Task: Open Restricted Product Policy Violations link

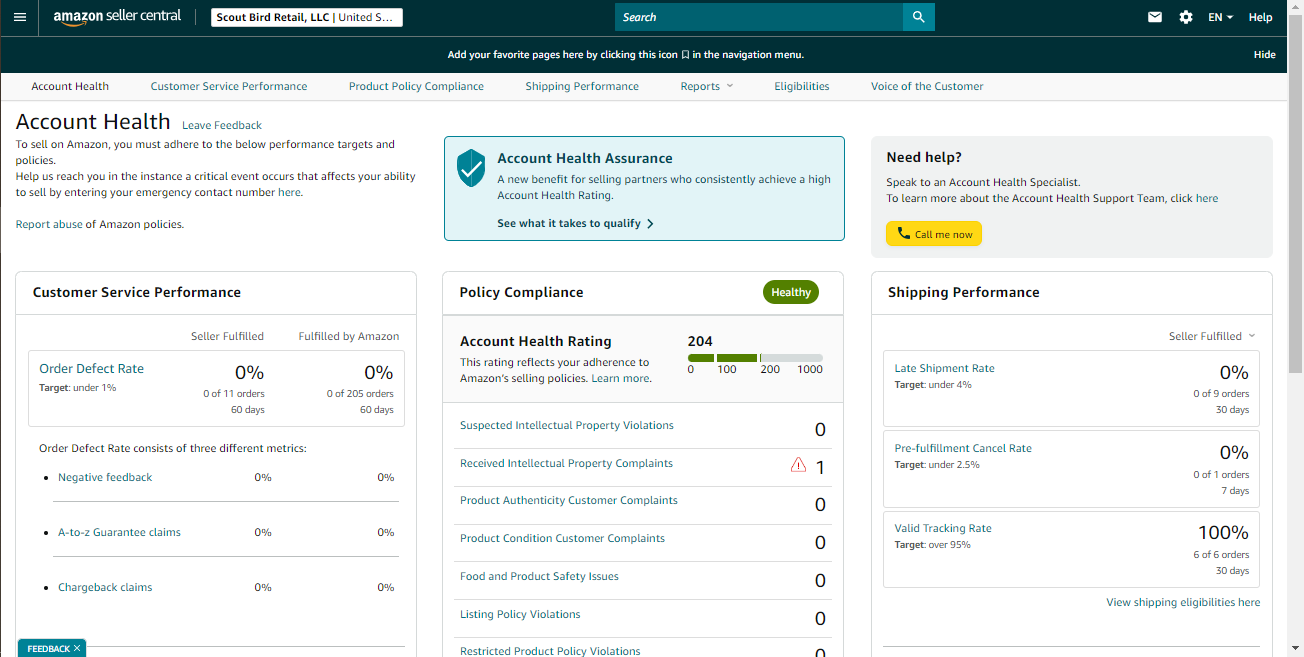Action: [550, 651]
